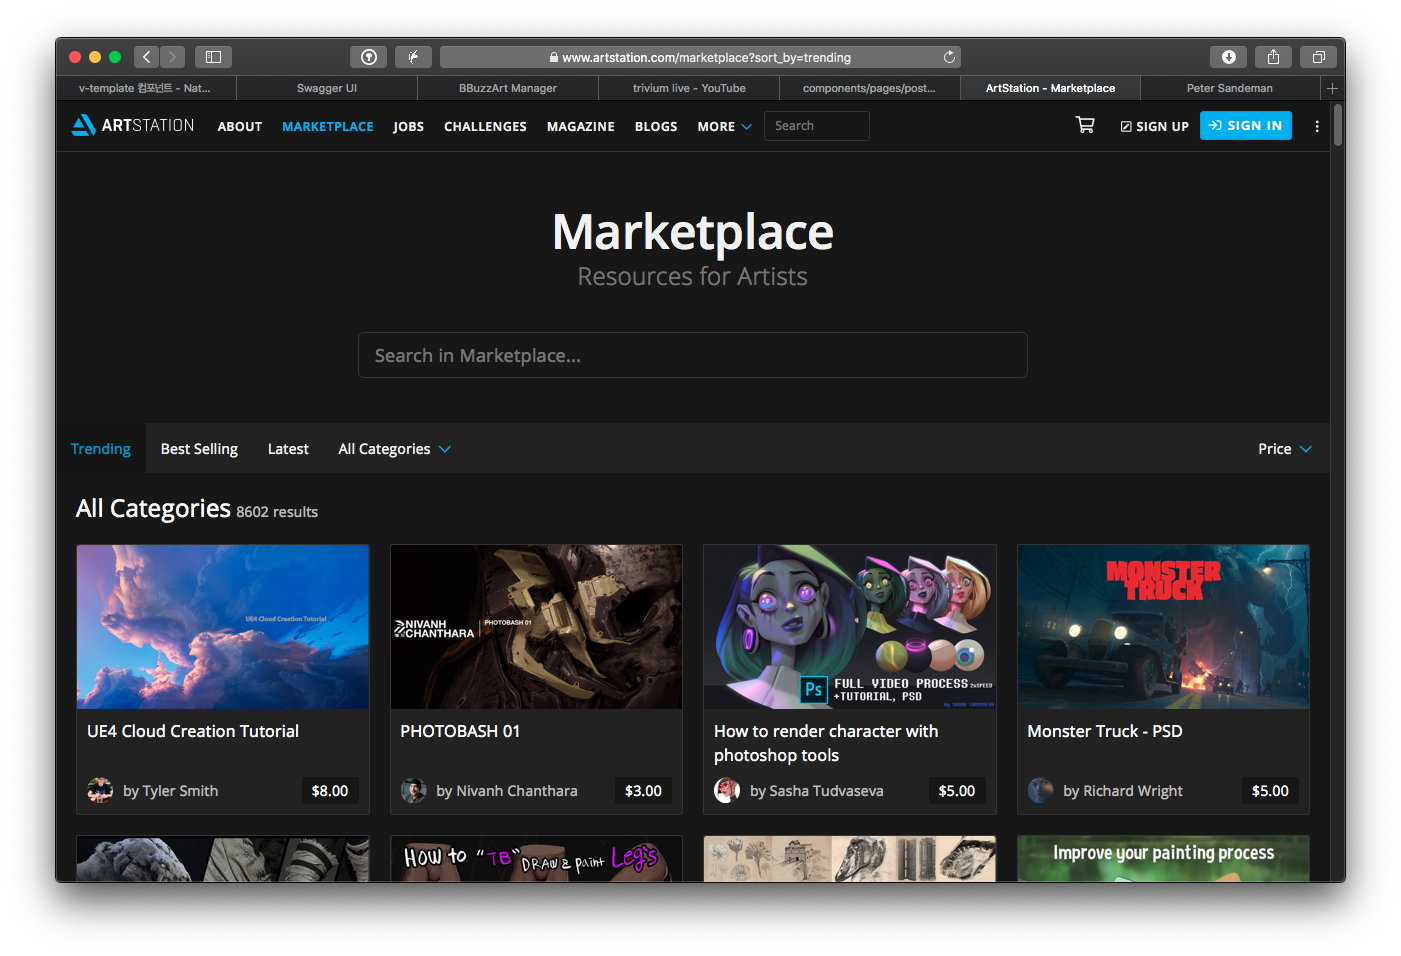Click the PHOTOBASH 01 title
1401x956 pixels.
click(460, 731)
